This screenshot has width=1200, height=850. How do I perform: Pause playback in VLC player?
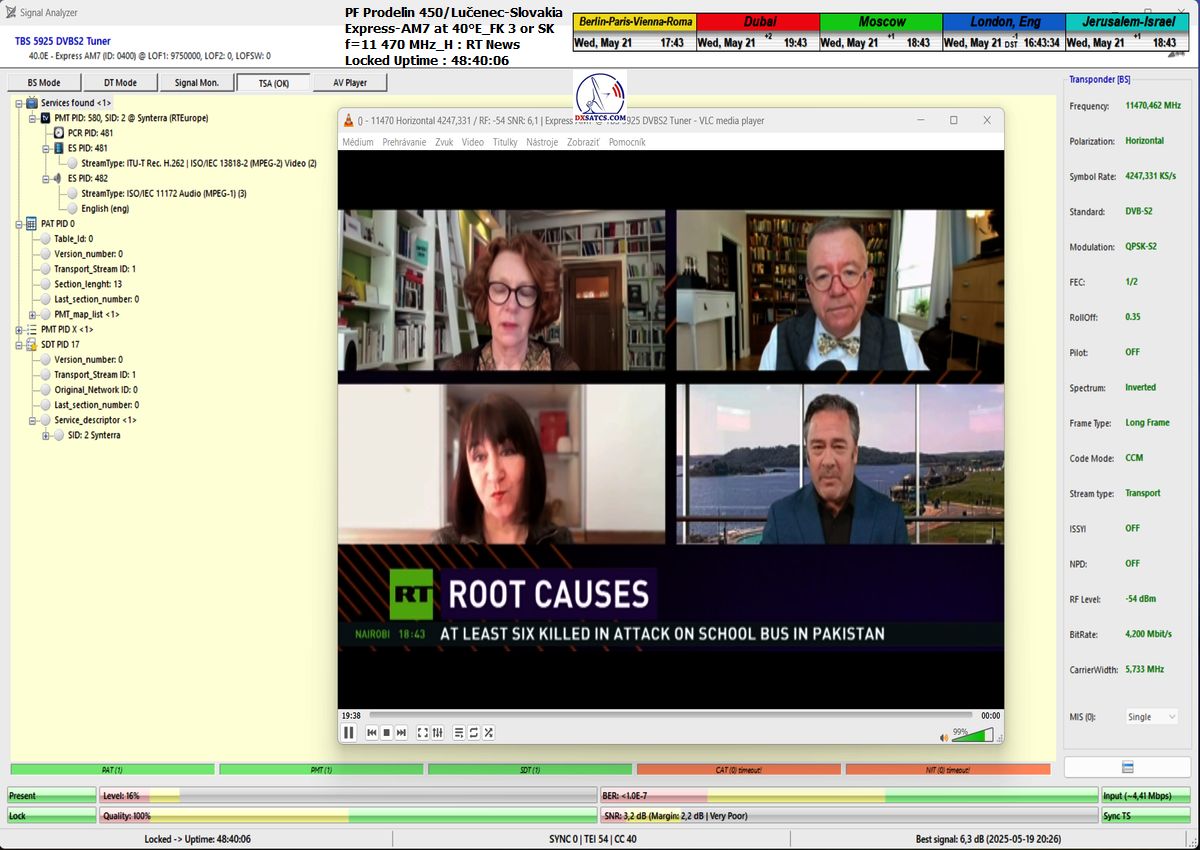[x=349, y=733]
